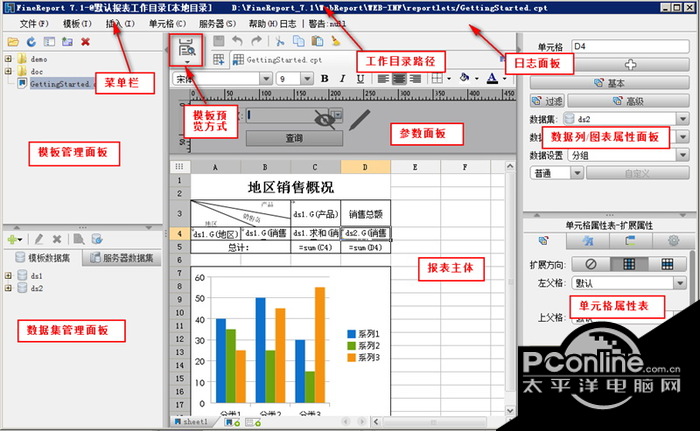Screen dimensions: 700x431
Task: Click the pencil edit icon in parameter panel
Action: click(359, 120)
